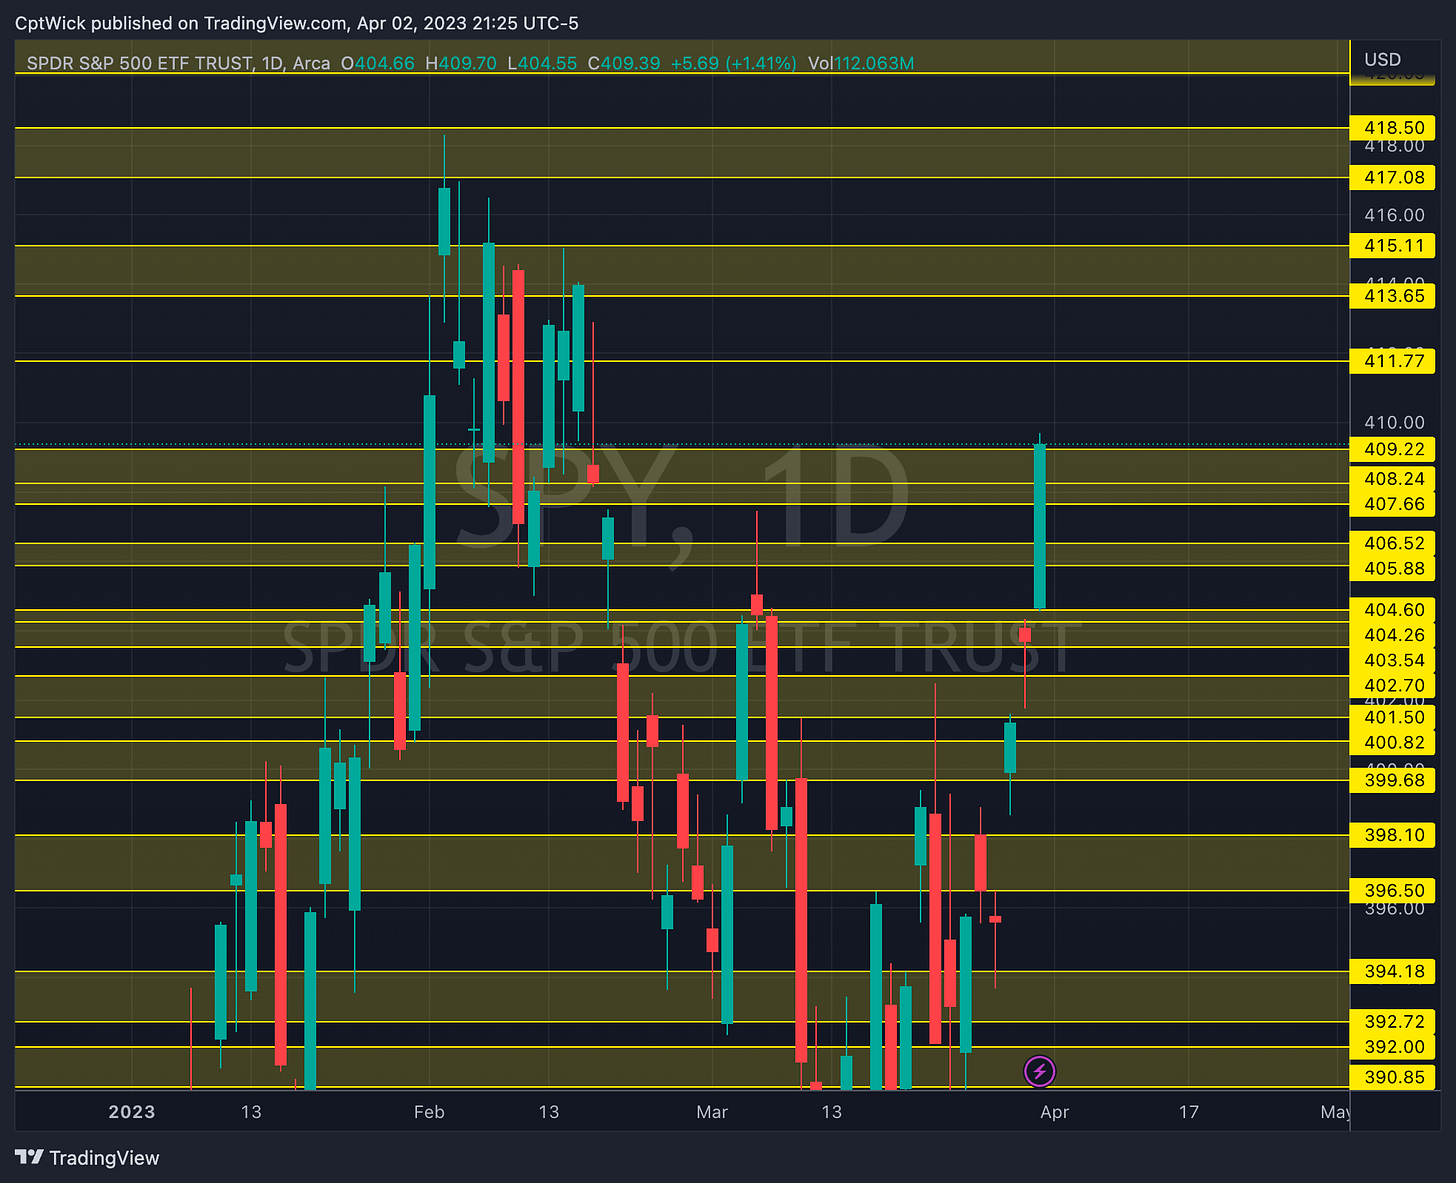Select the 392.00 price level label
1456x1183 pixels.
tap(1393, 1047)
